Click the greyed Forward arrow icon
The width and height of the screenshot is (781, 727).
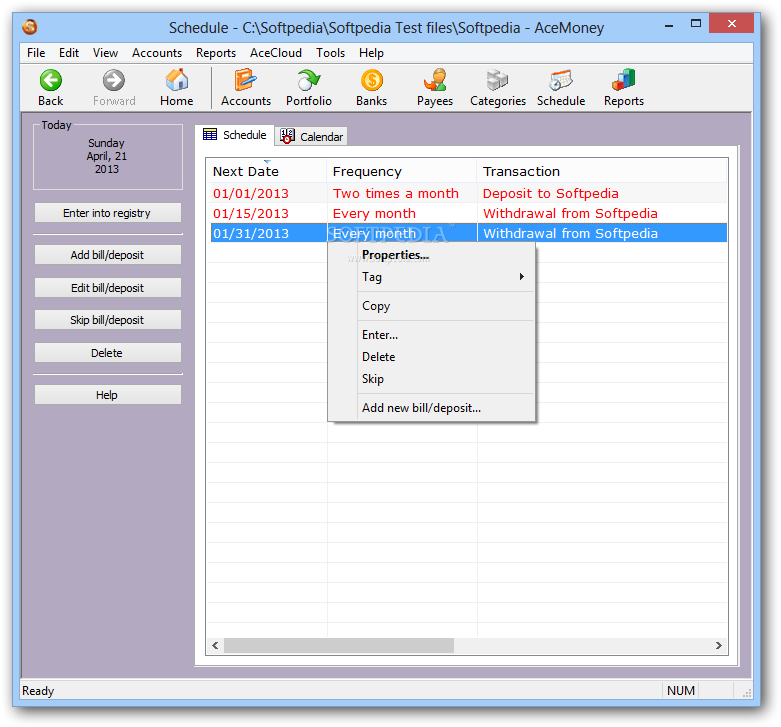point(114,80)
